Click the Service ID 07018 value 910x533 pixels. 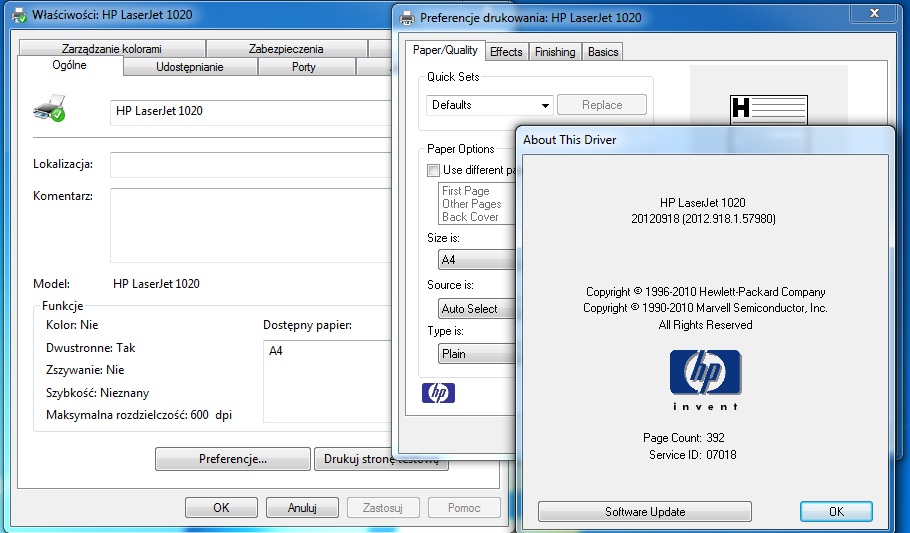721,455
